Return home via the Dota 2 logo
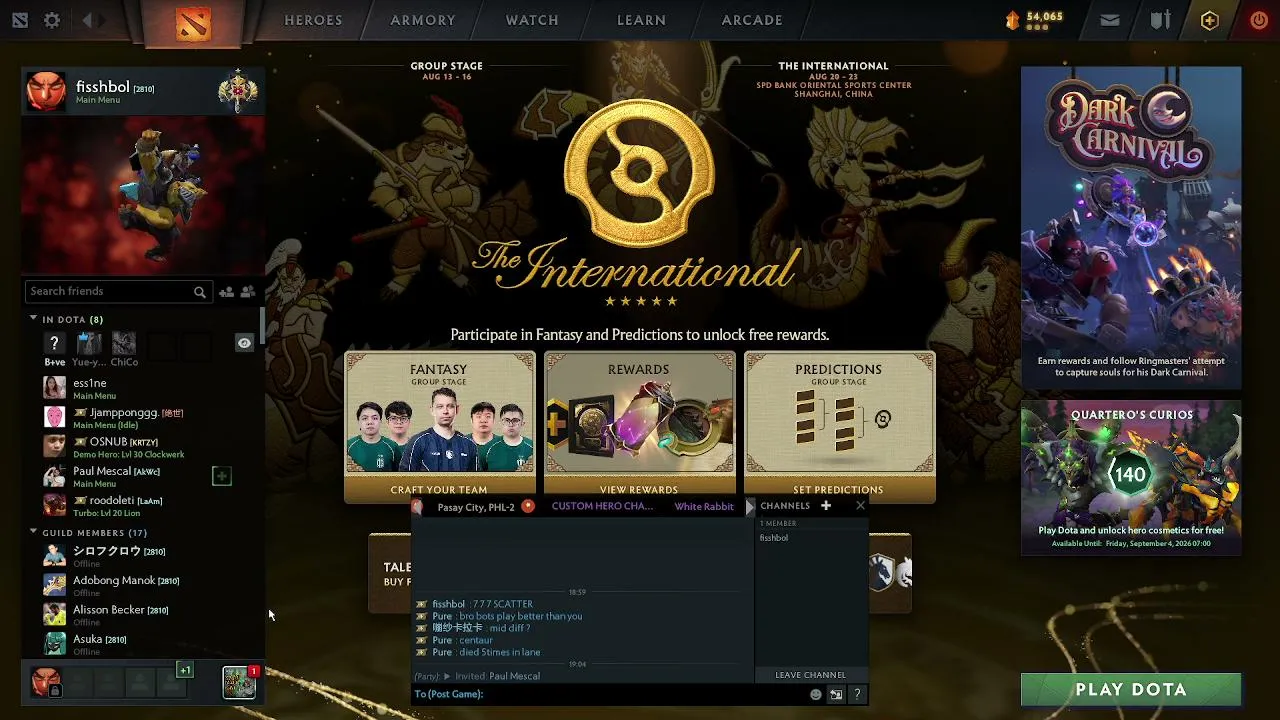 [193, 22]
